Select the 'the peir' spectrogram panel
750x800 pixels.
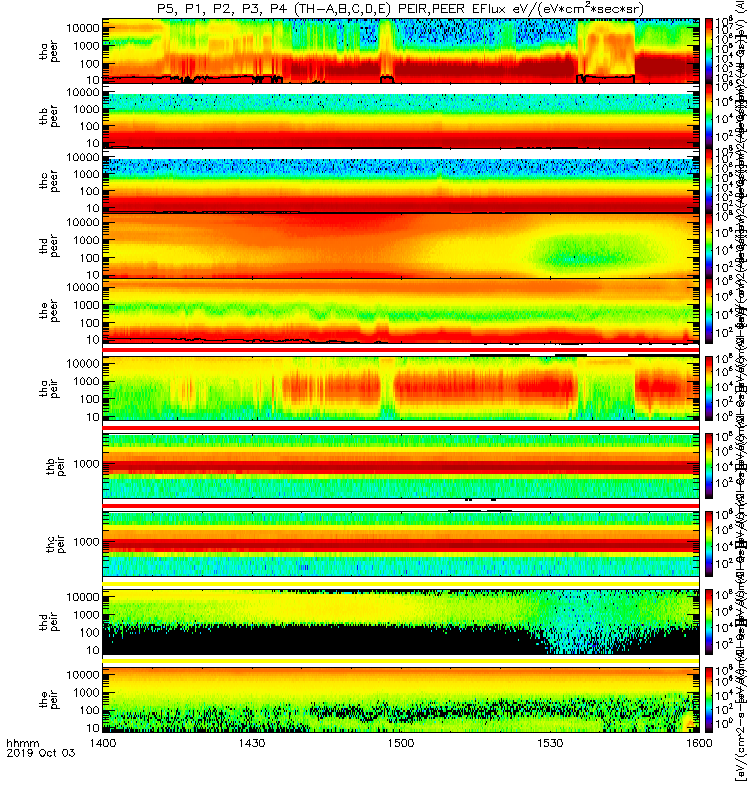pyautogui.click(x=401, y=699)
